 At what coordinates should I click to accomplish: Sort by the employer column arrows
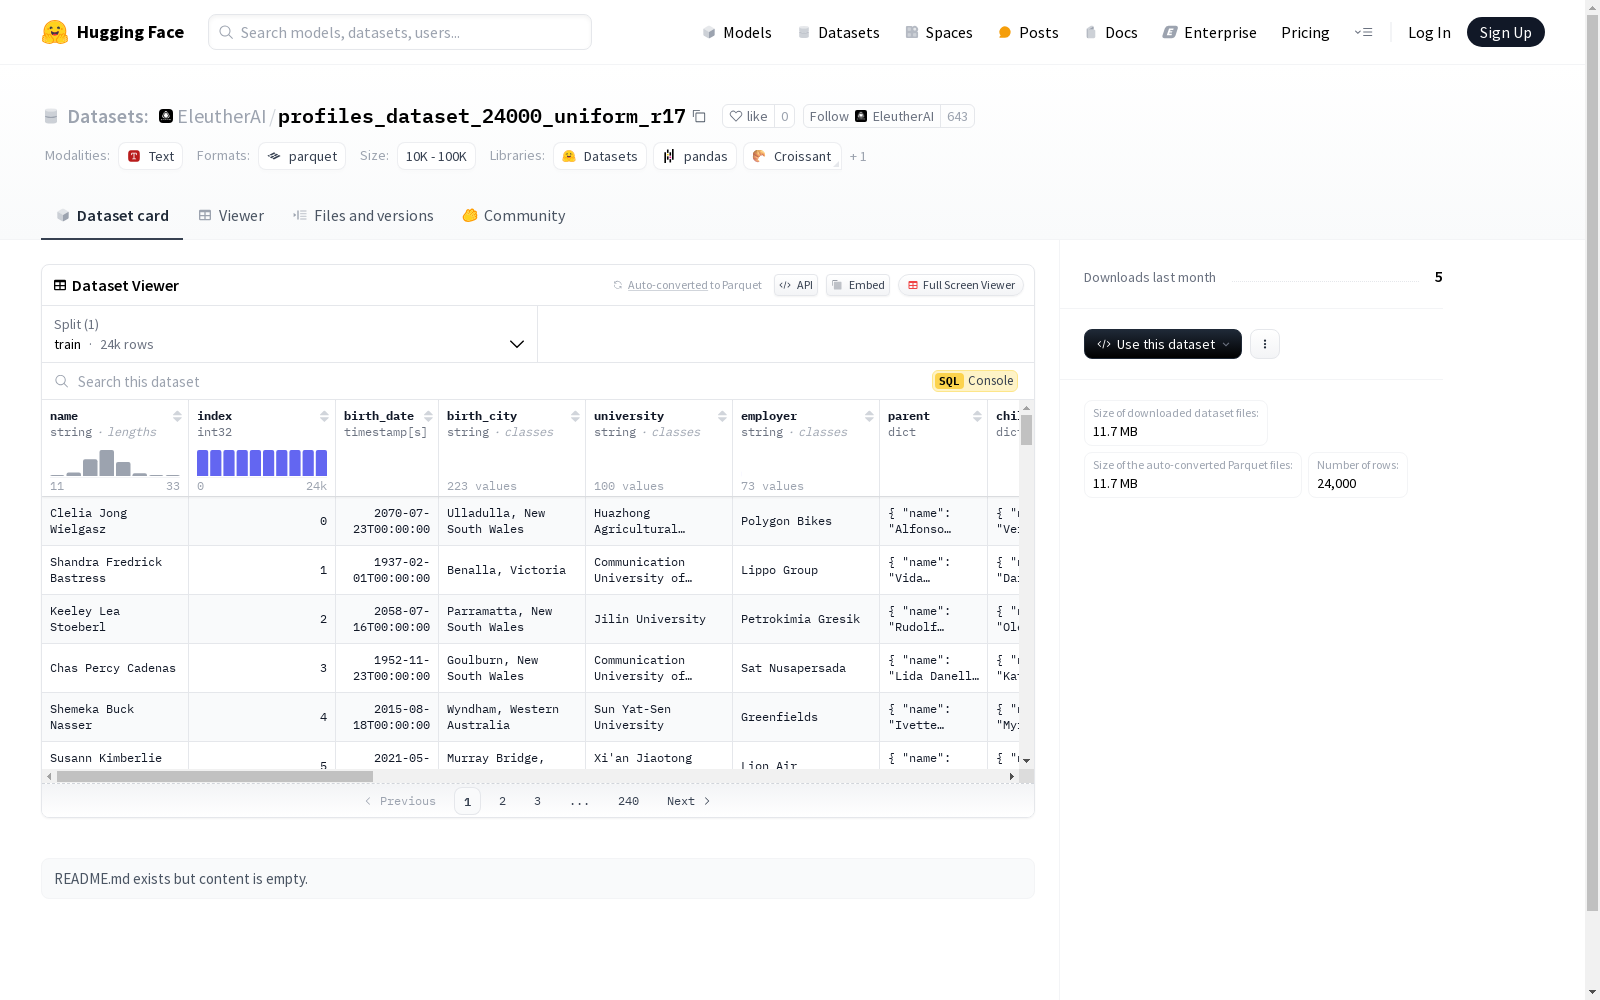tap(869, 416)
